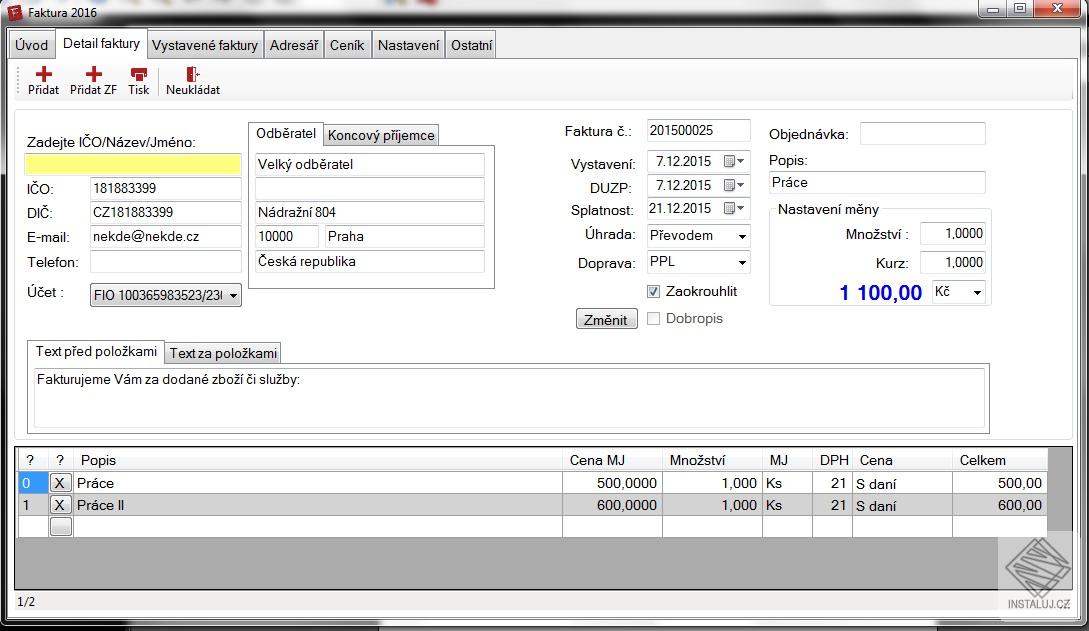
Task: Click the Neukládat exit icon
Action: pos(193,75)
